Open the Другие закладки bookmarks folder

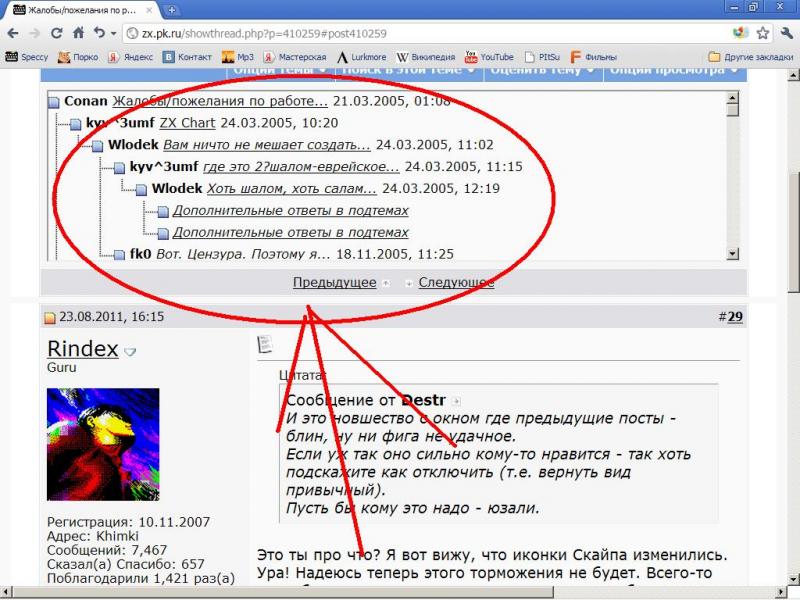click(750, 57)
